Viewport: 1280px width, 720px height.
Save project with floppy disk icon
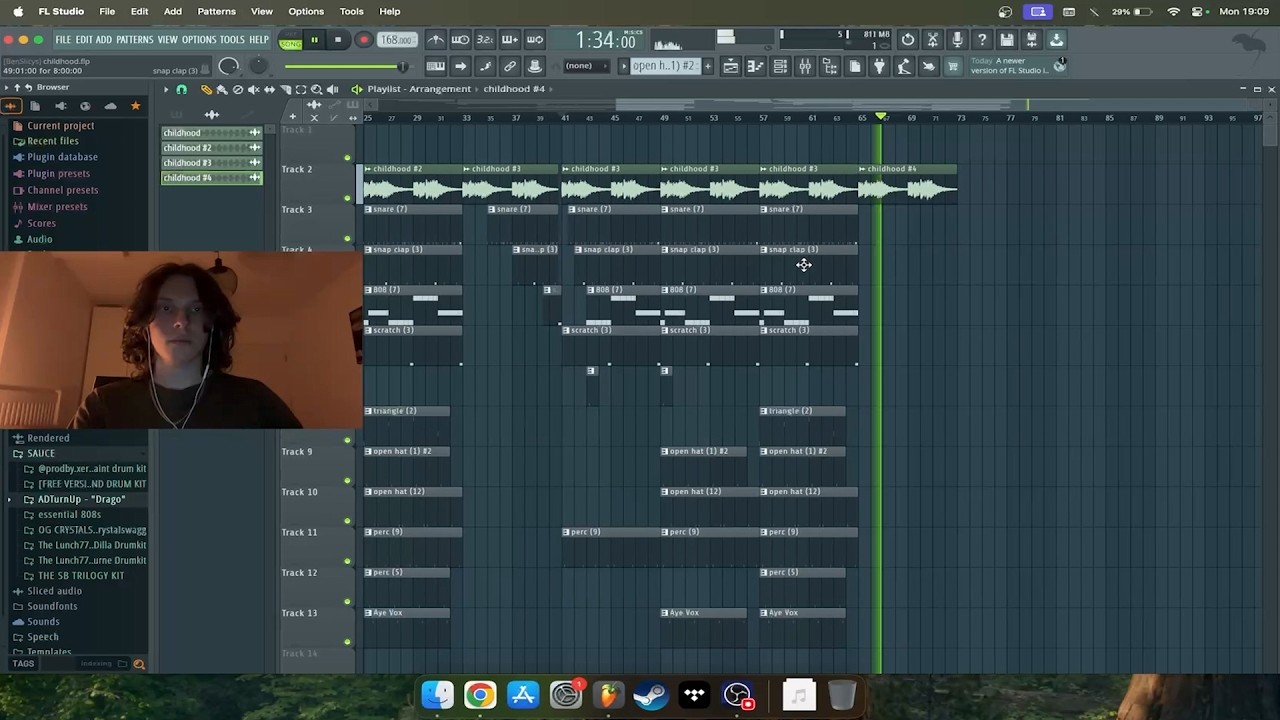coord(1007,40)
